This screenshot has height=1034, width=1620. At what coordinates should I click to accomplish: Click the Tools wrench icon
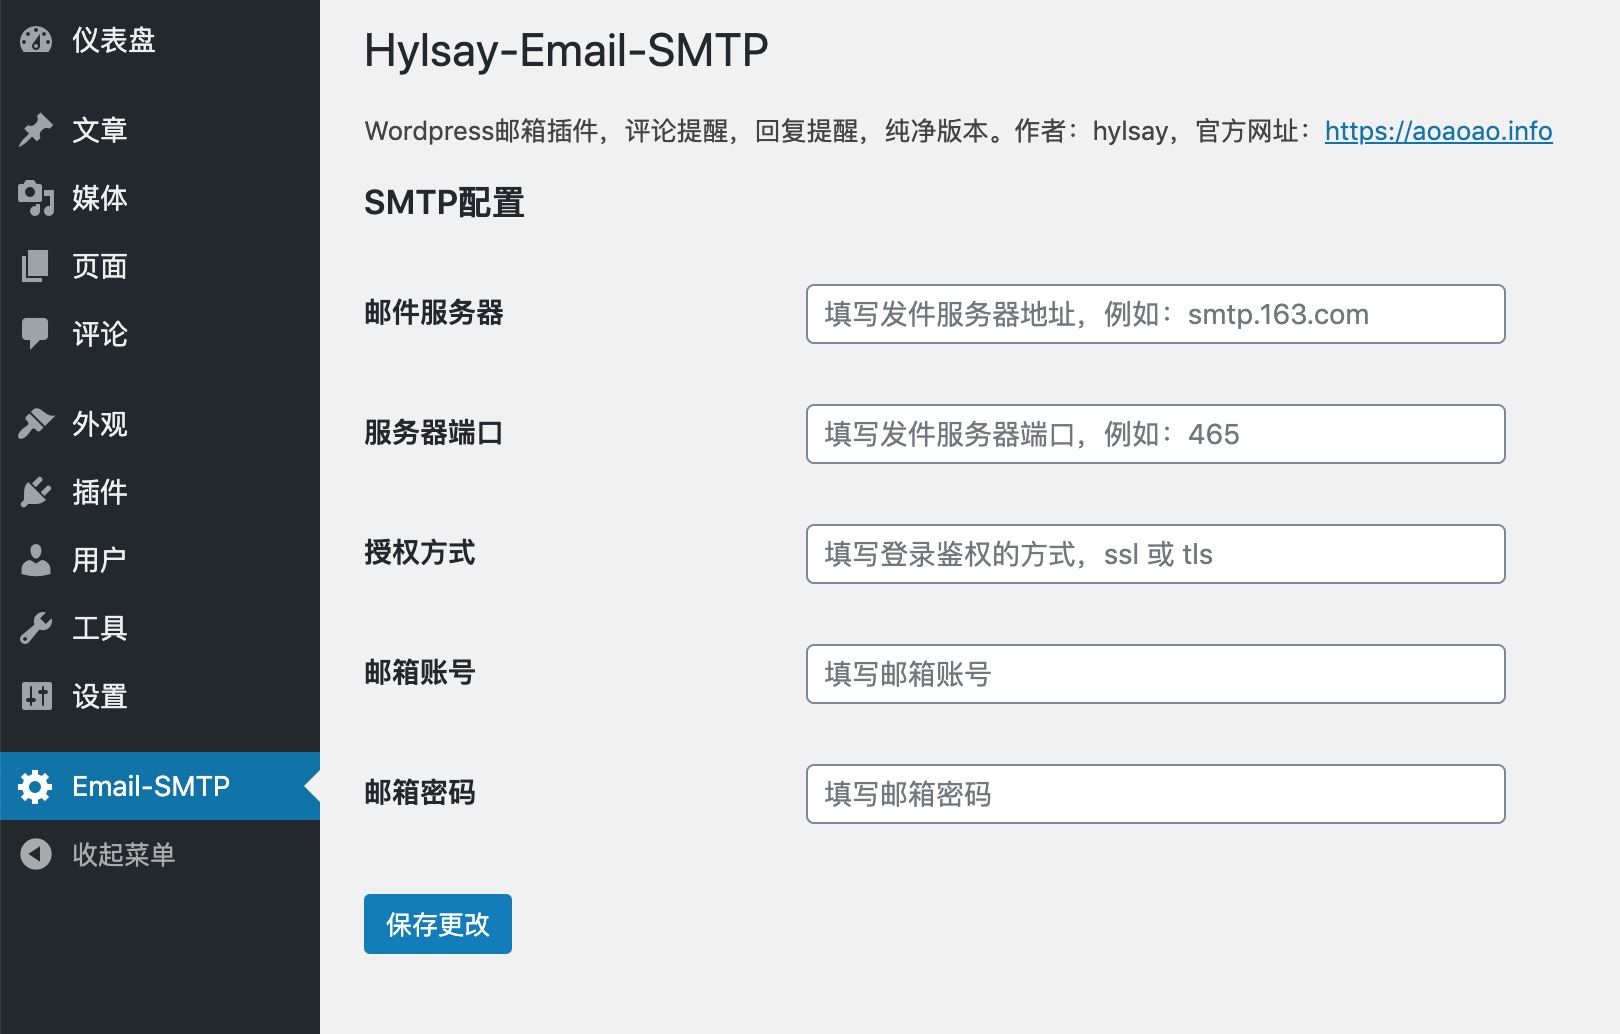(x=36, y=628)
